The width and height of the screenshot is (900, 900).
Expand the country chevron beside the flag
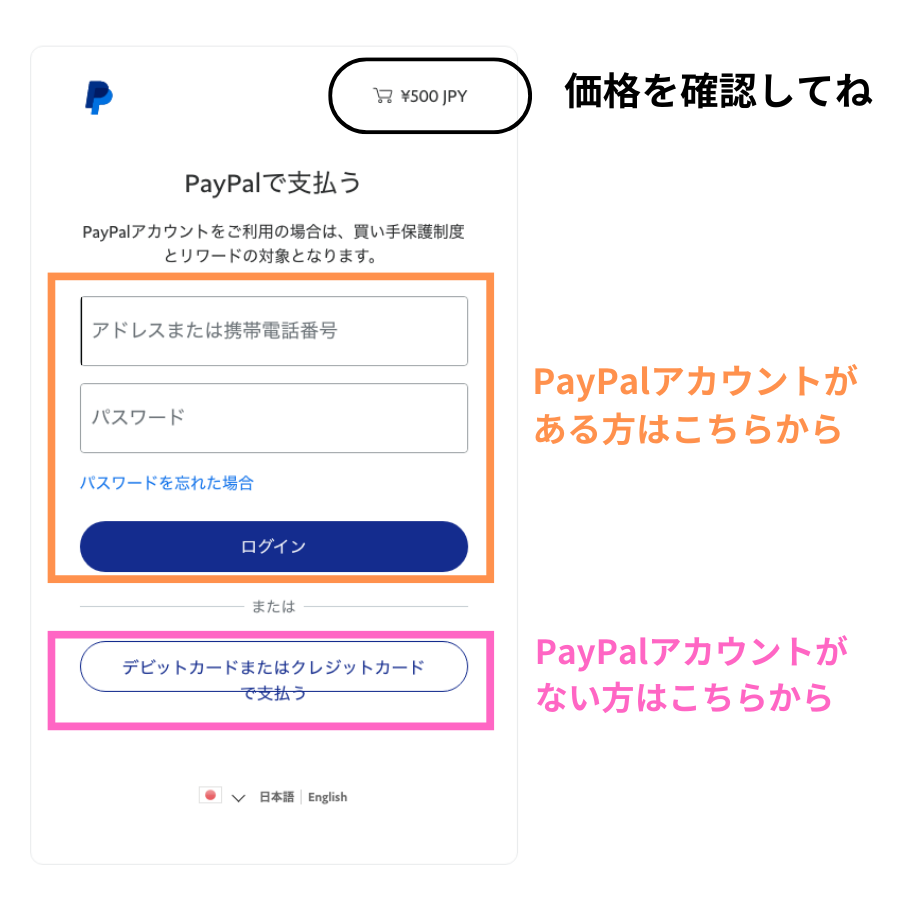coord(238,798)
